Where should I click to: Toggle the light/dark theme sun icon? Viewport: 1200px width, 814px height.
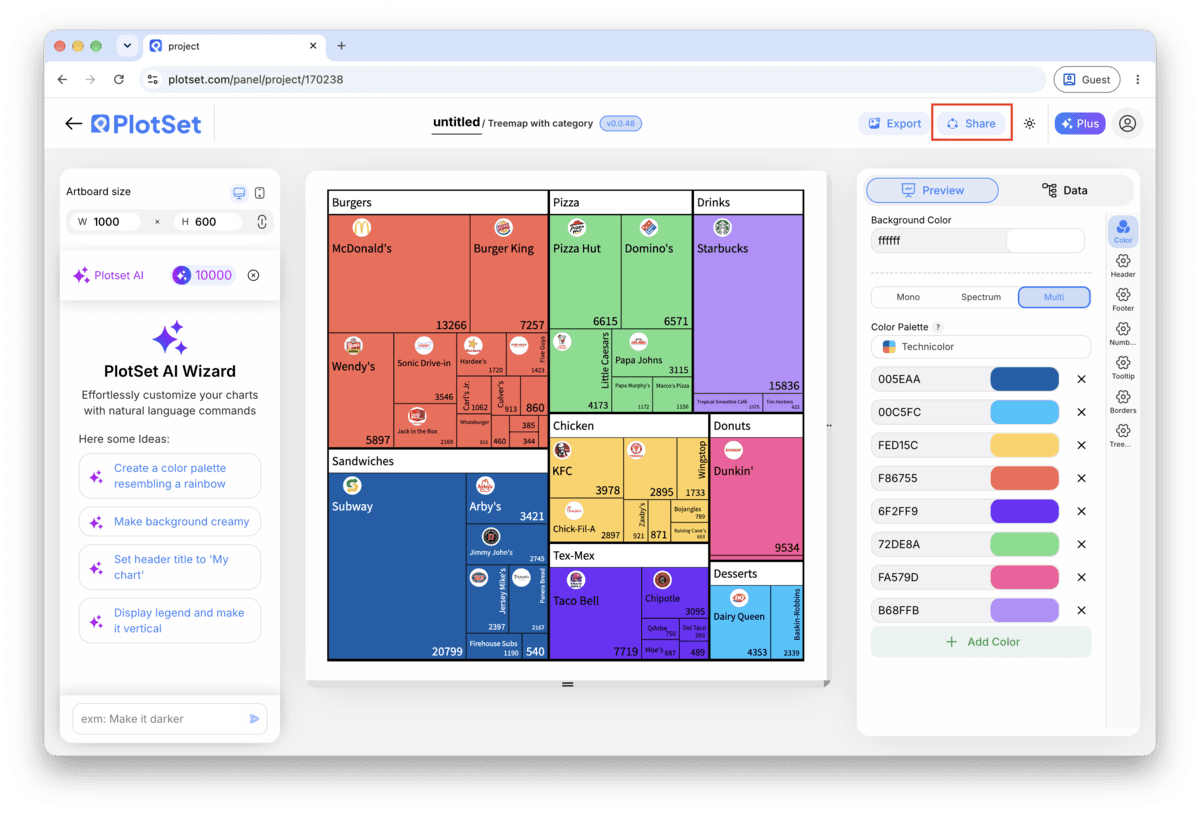click(x=1030, y=124)
